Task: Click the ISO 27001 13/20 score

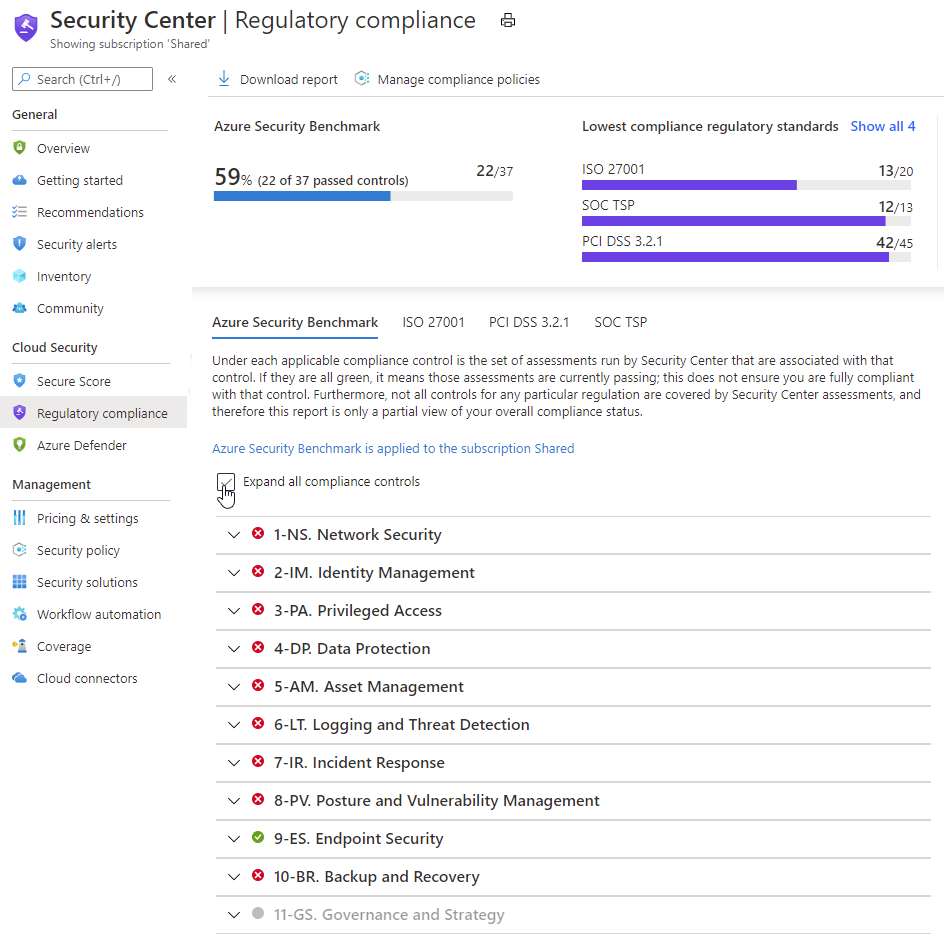Action: [895, 171]
